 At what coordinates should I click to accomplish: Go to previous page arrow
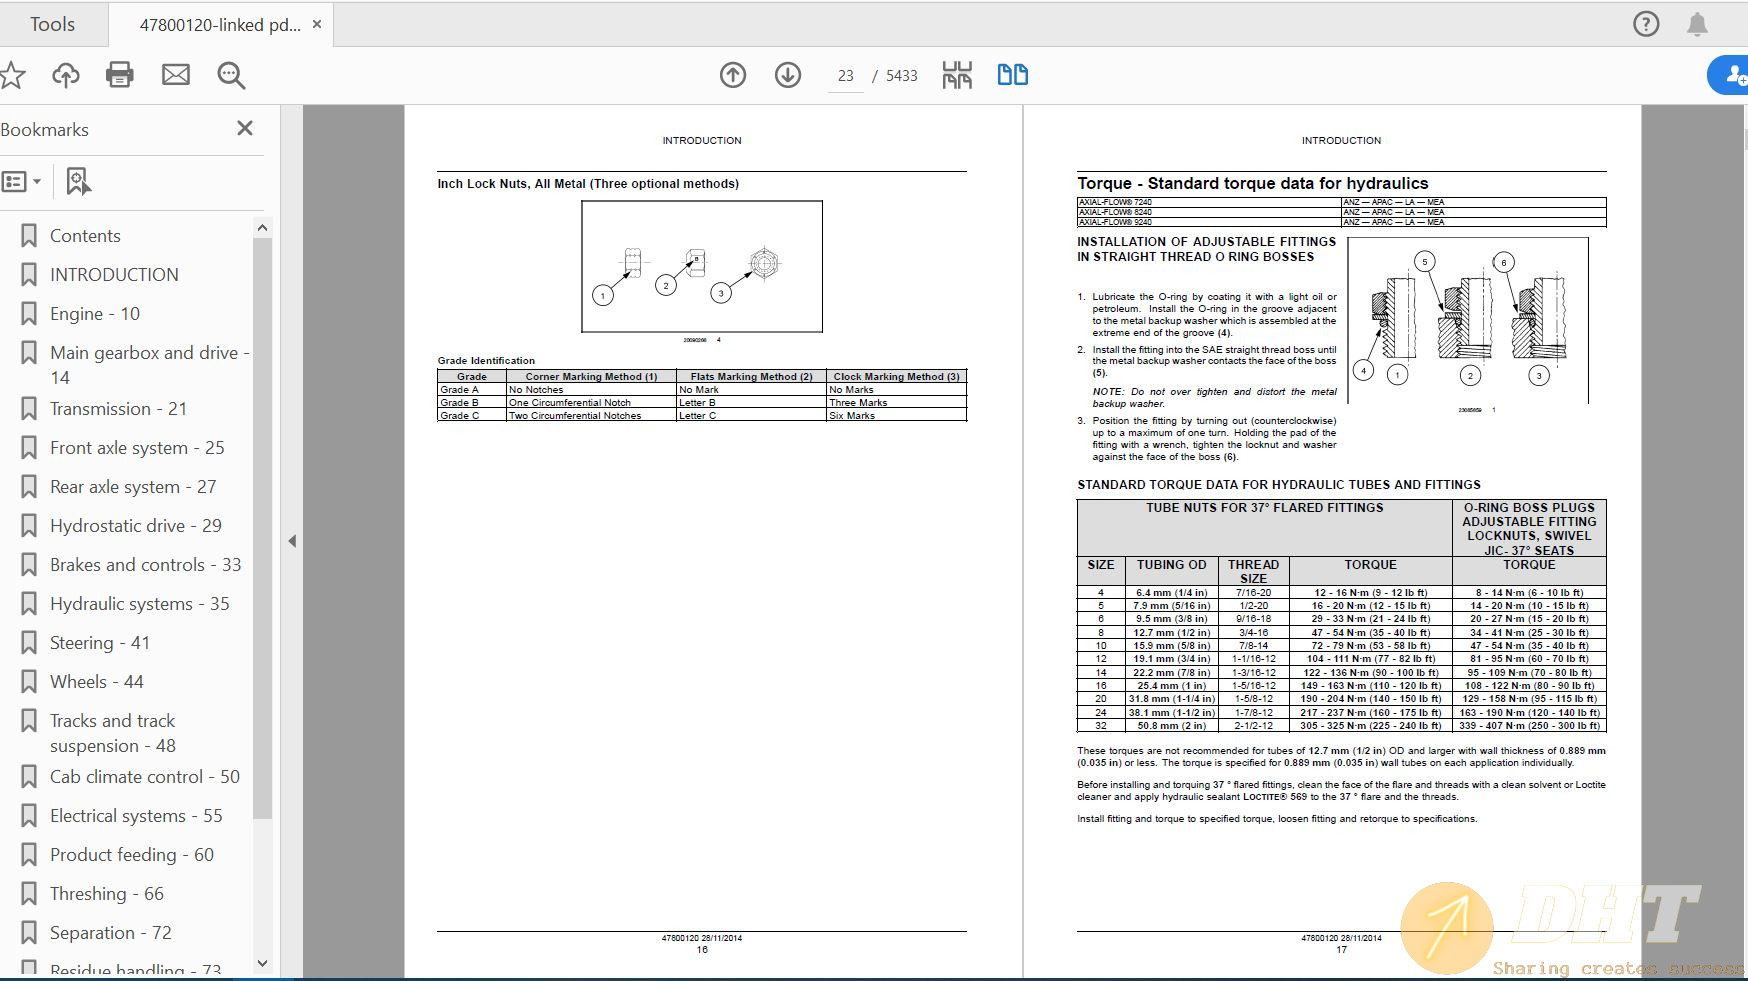733,75
